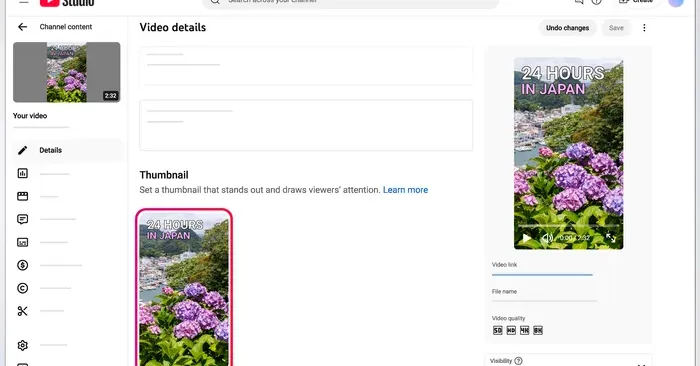Open the three-dot more options menu

(644, 28)
